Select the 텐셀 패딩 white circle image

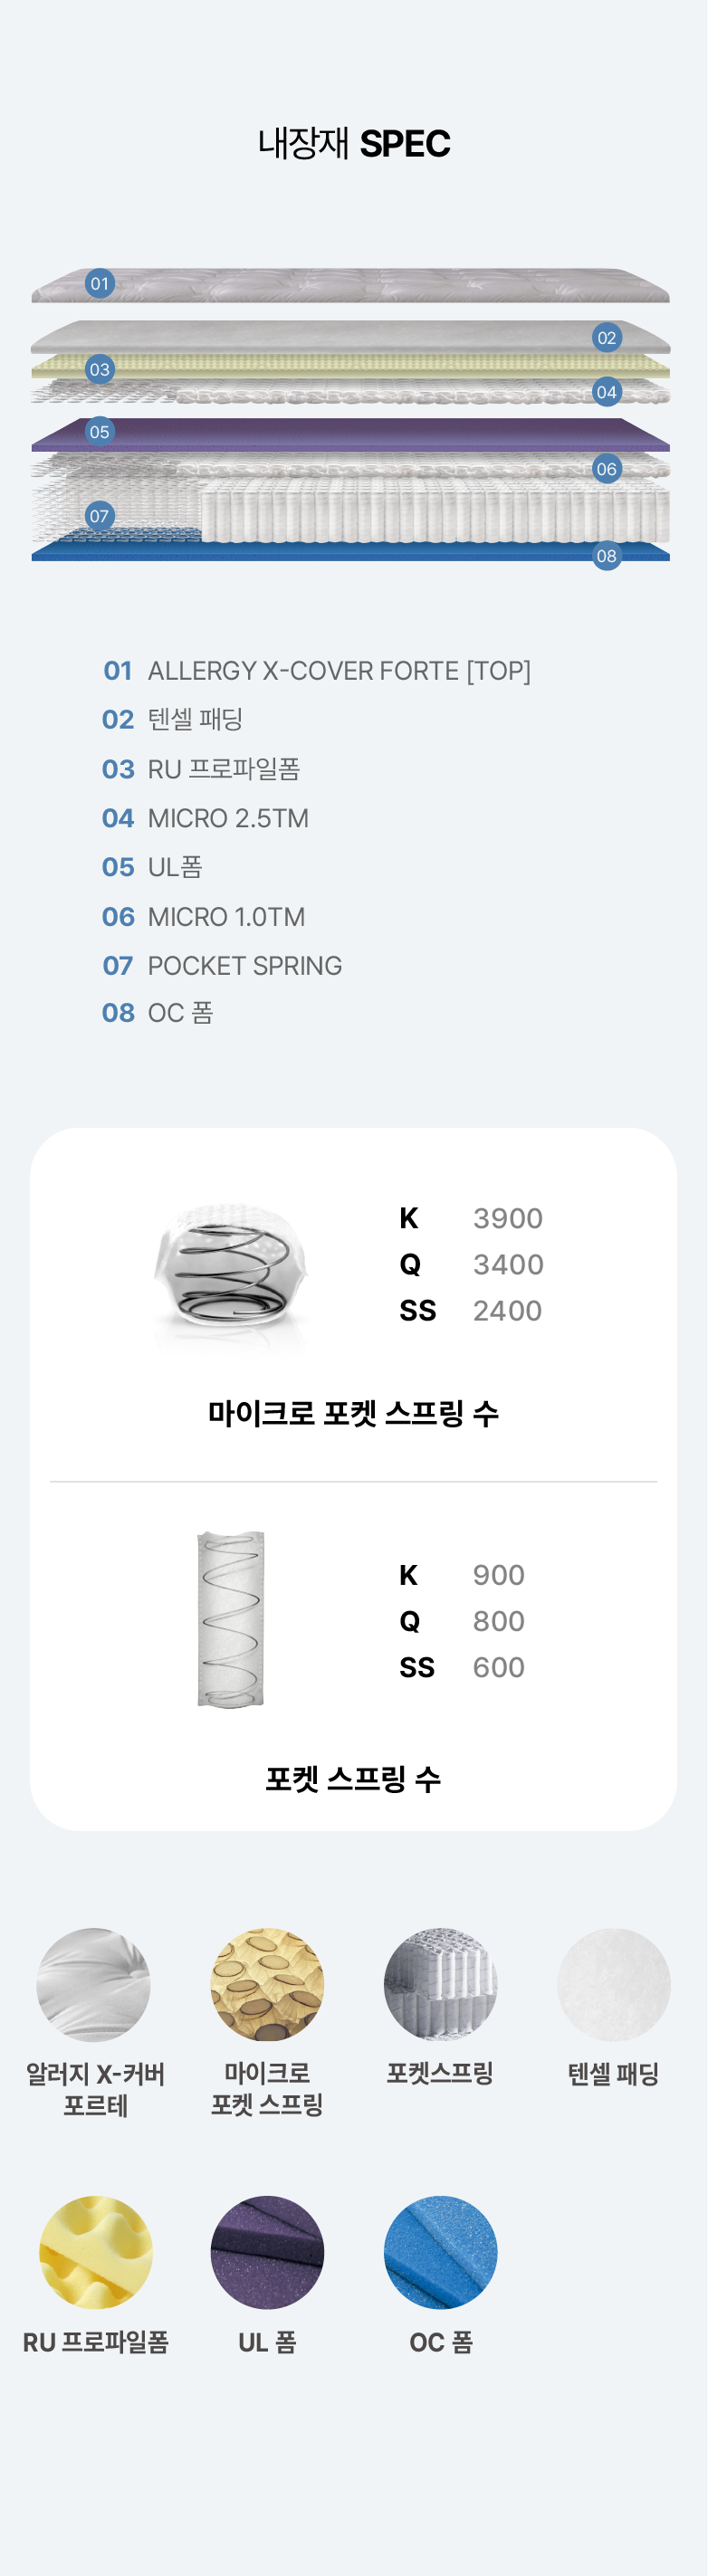click(613, 1985)
